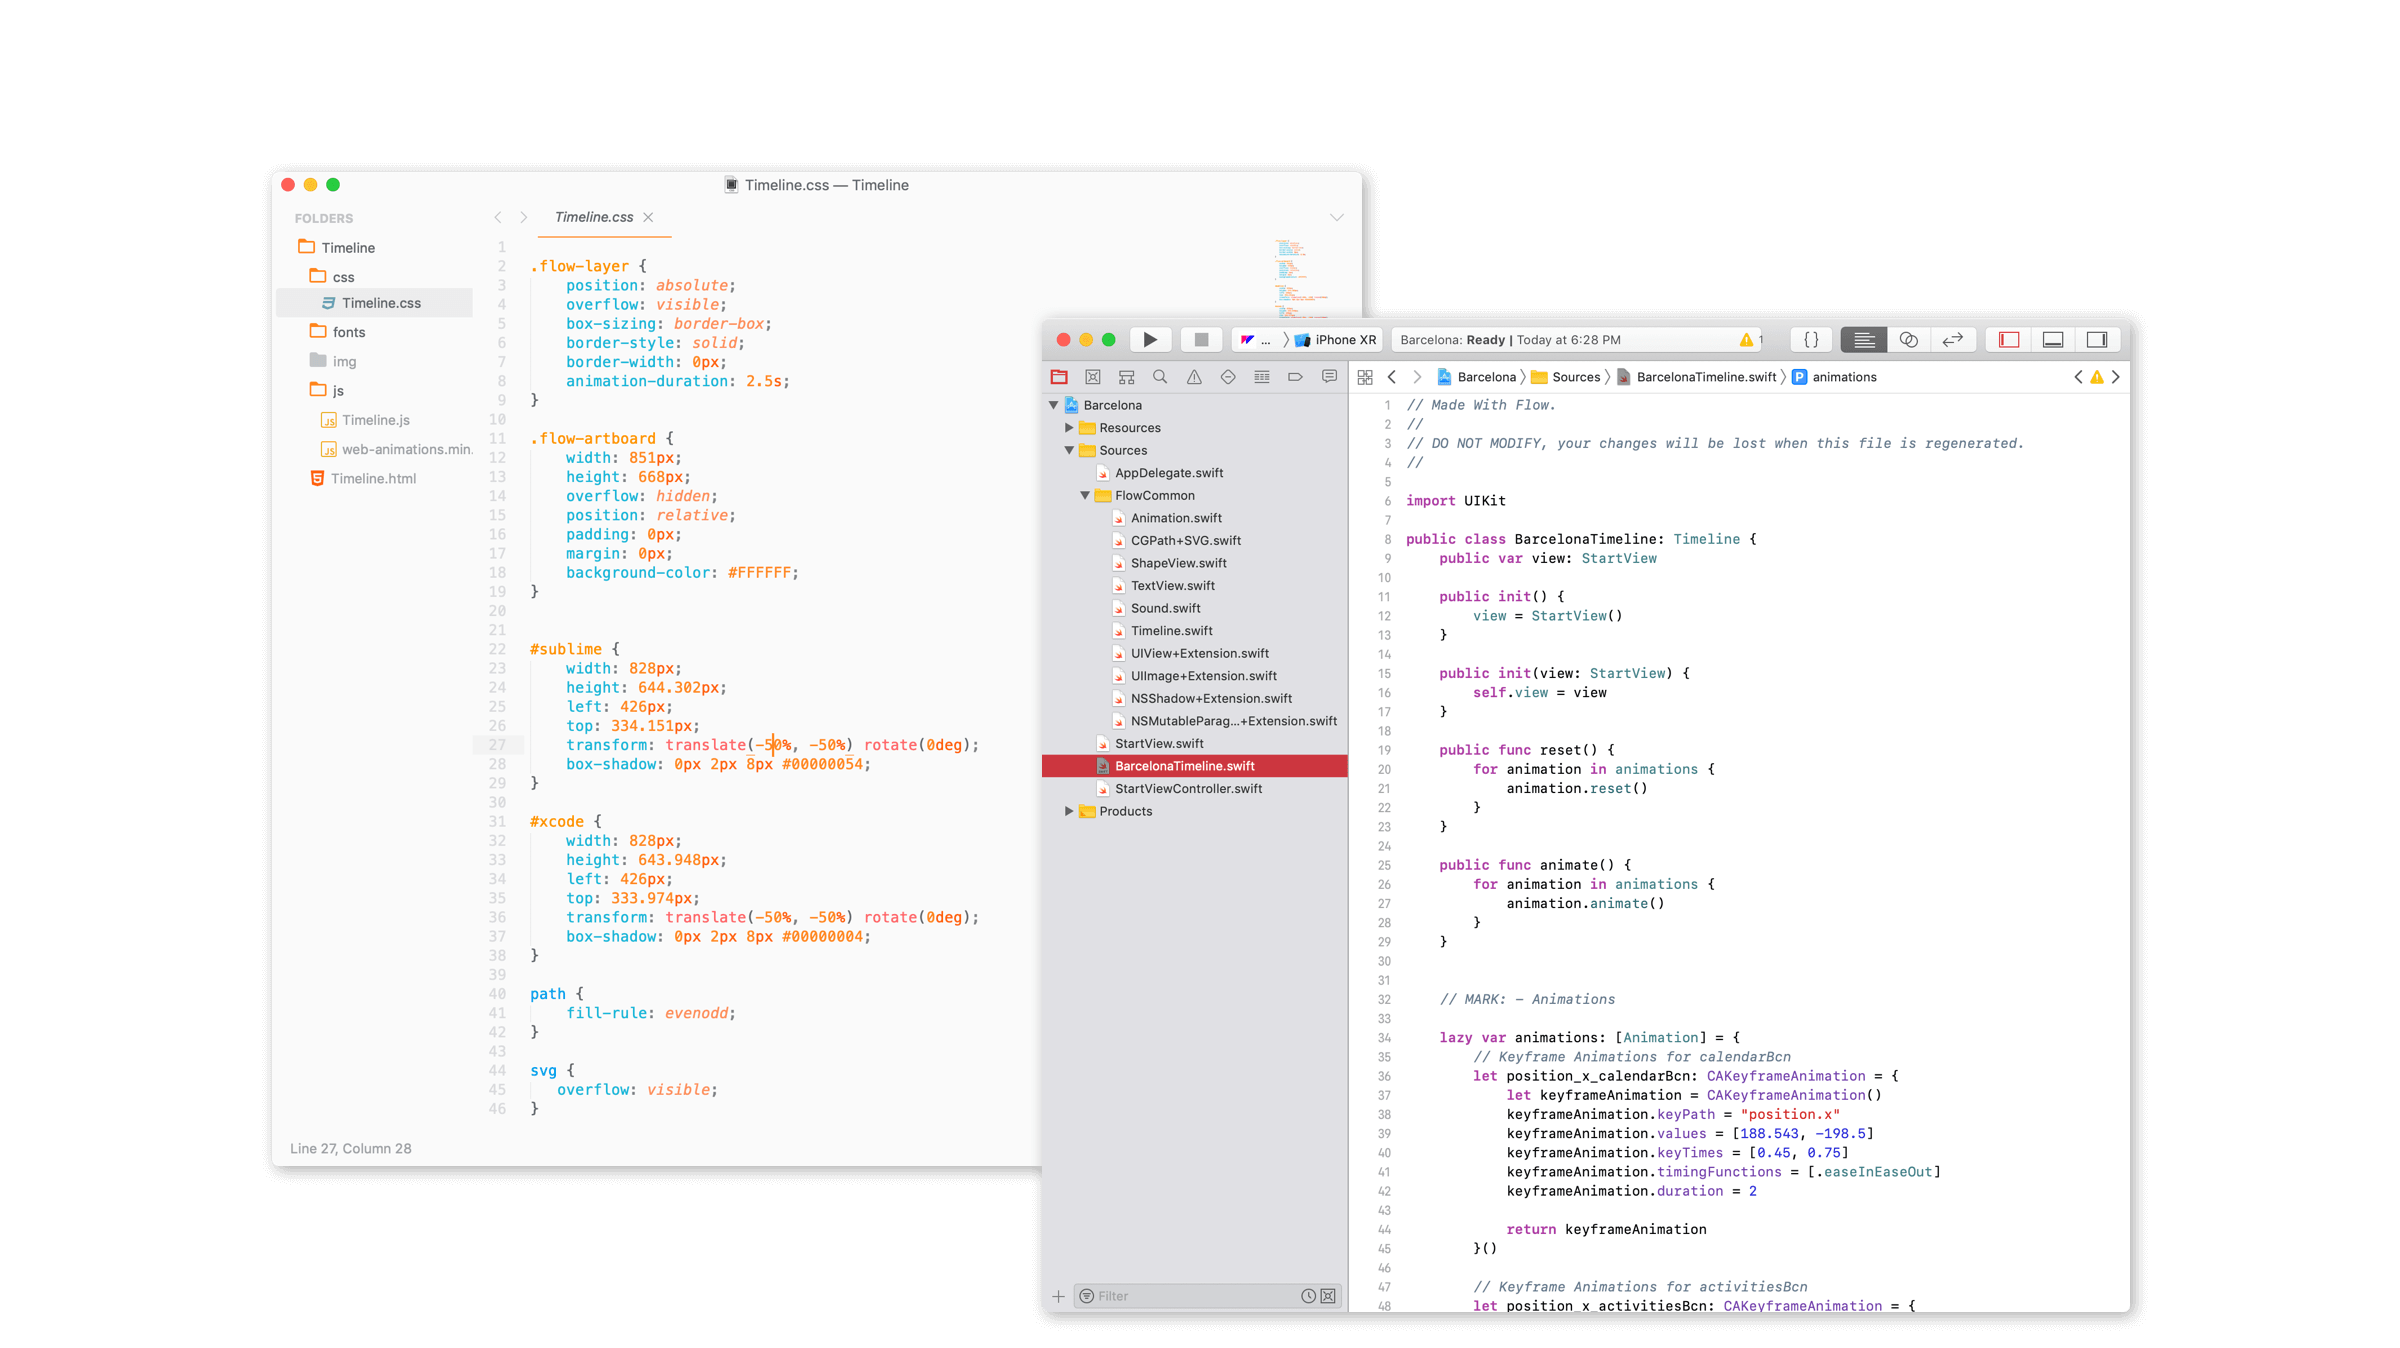Switch to the Version editor overlapping circles icon
This screenshot has width=2400, height=1348.
coord(1909,339)
